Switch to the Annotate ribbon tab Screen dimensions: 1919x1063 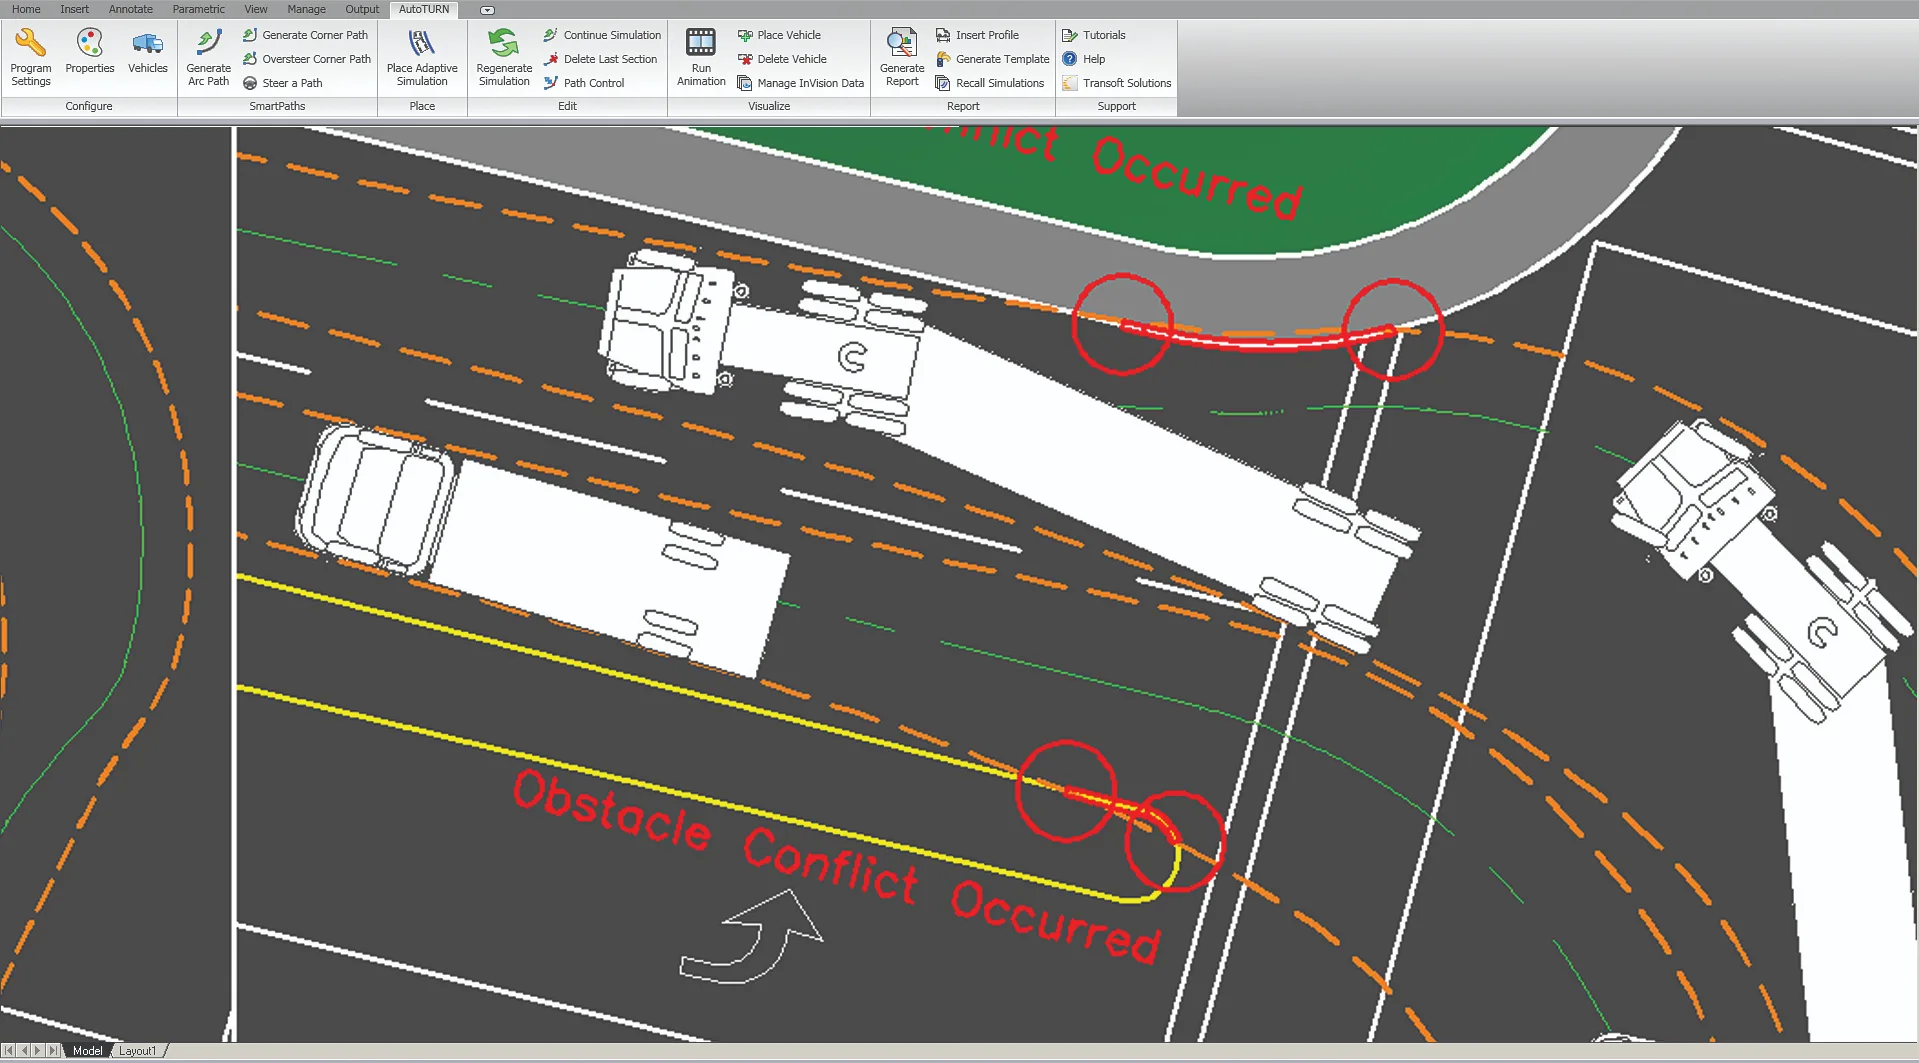coord(131,9)
